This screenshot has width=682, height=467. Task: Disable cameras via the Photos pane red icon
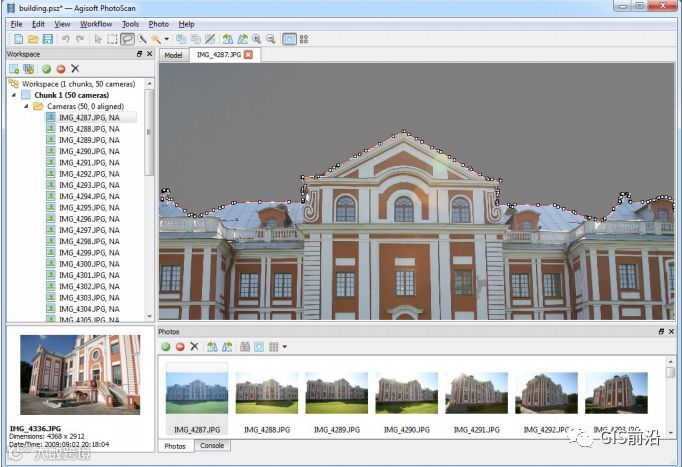click(x=180, y=347)
